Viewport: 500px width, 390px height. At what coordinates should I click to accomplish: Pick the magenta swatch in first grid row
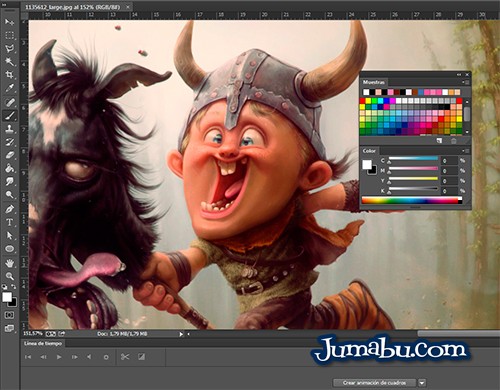coord(393,101)
